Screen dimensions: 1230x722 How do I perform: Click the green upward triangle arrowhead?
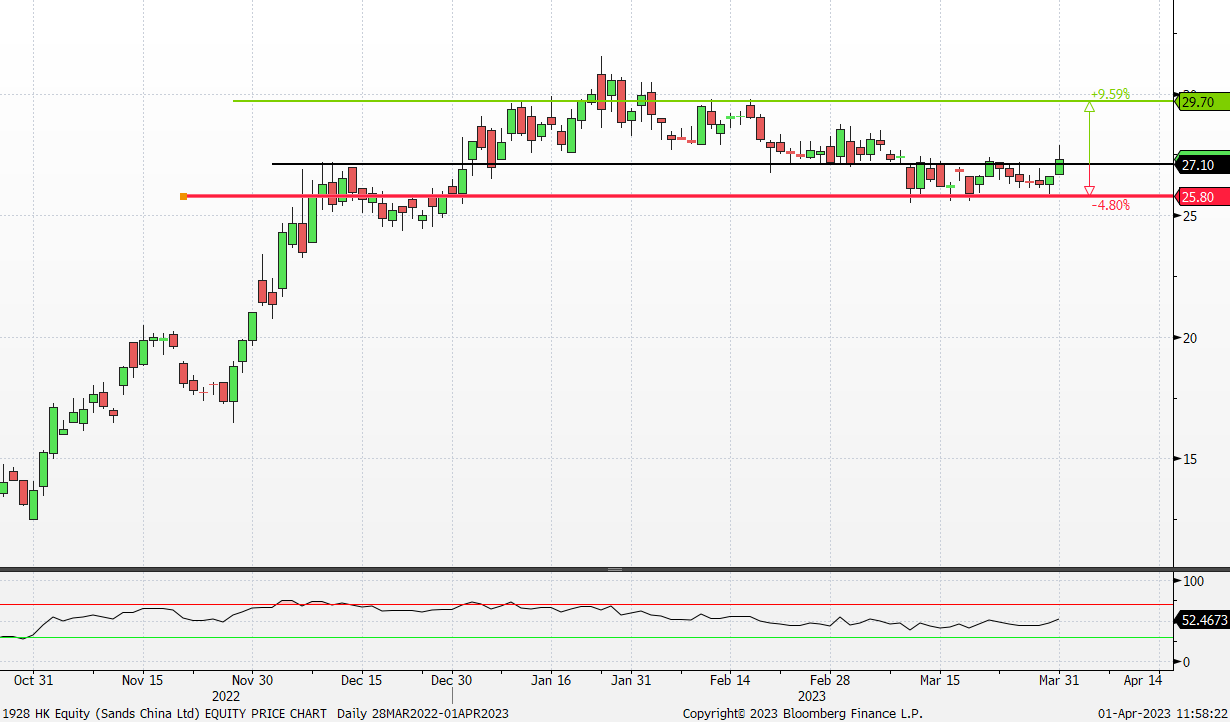coord(1089,106)
